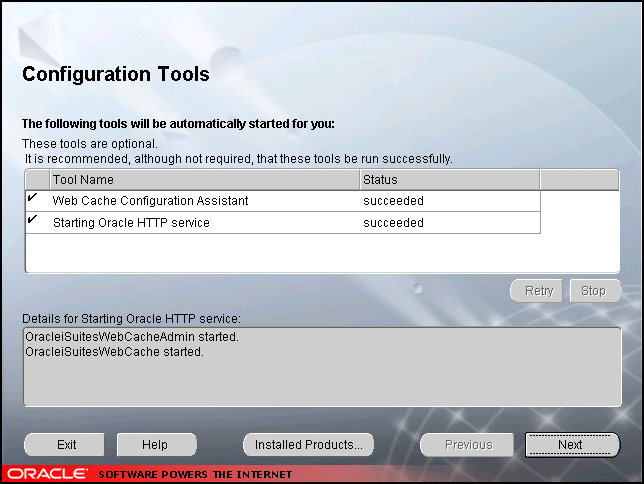This screenshot has width=644, height=484.
Task: Click the Next button
Action: pos(572,445)
